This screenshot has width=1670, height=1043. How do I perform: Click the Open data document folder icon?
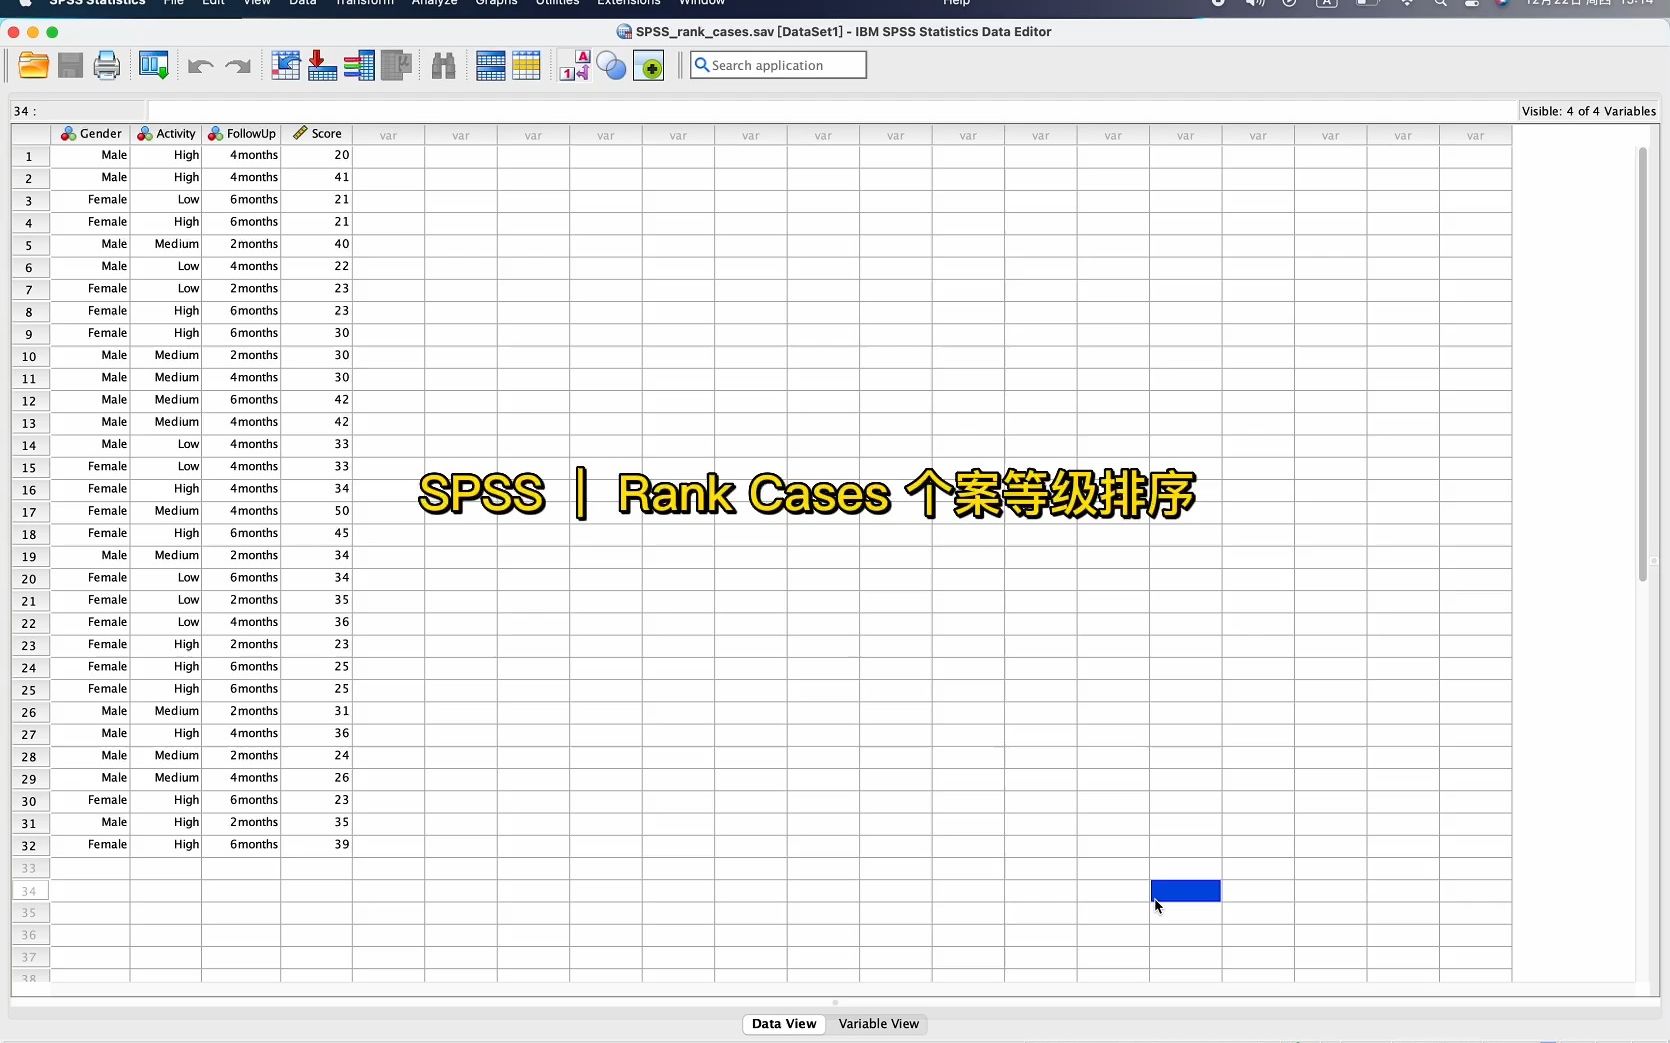(x=34, y=66)
